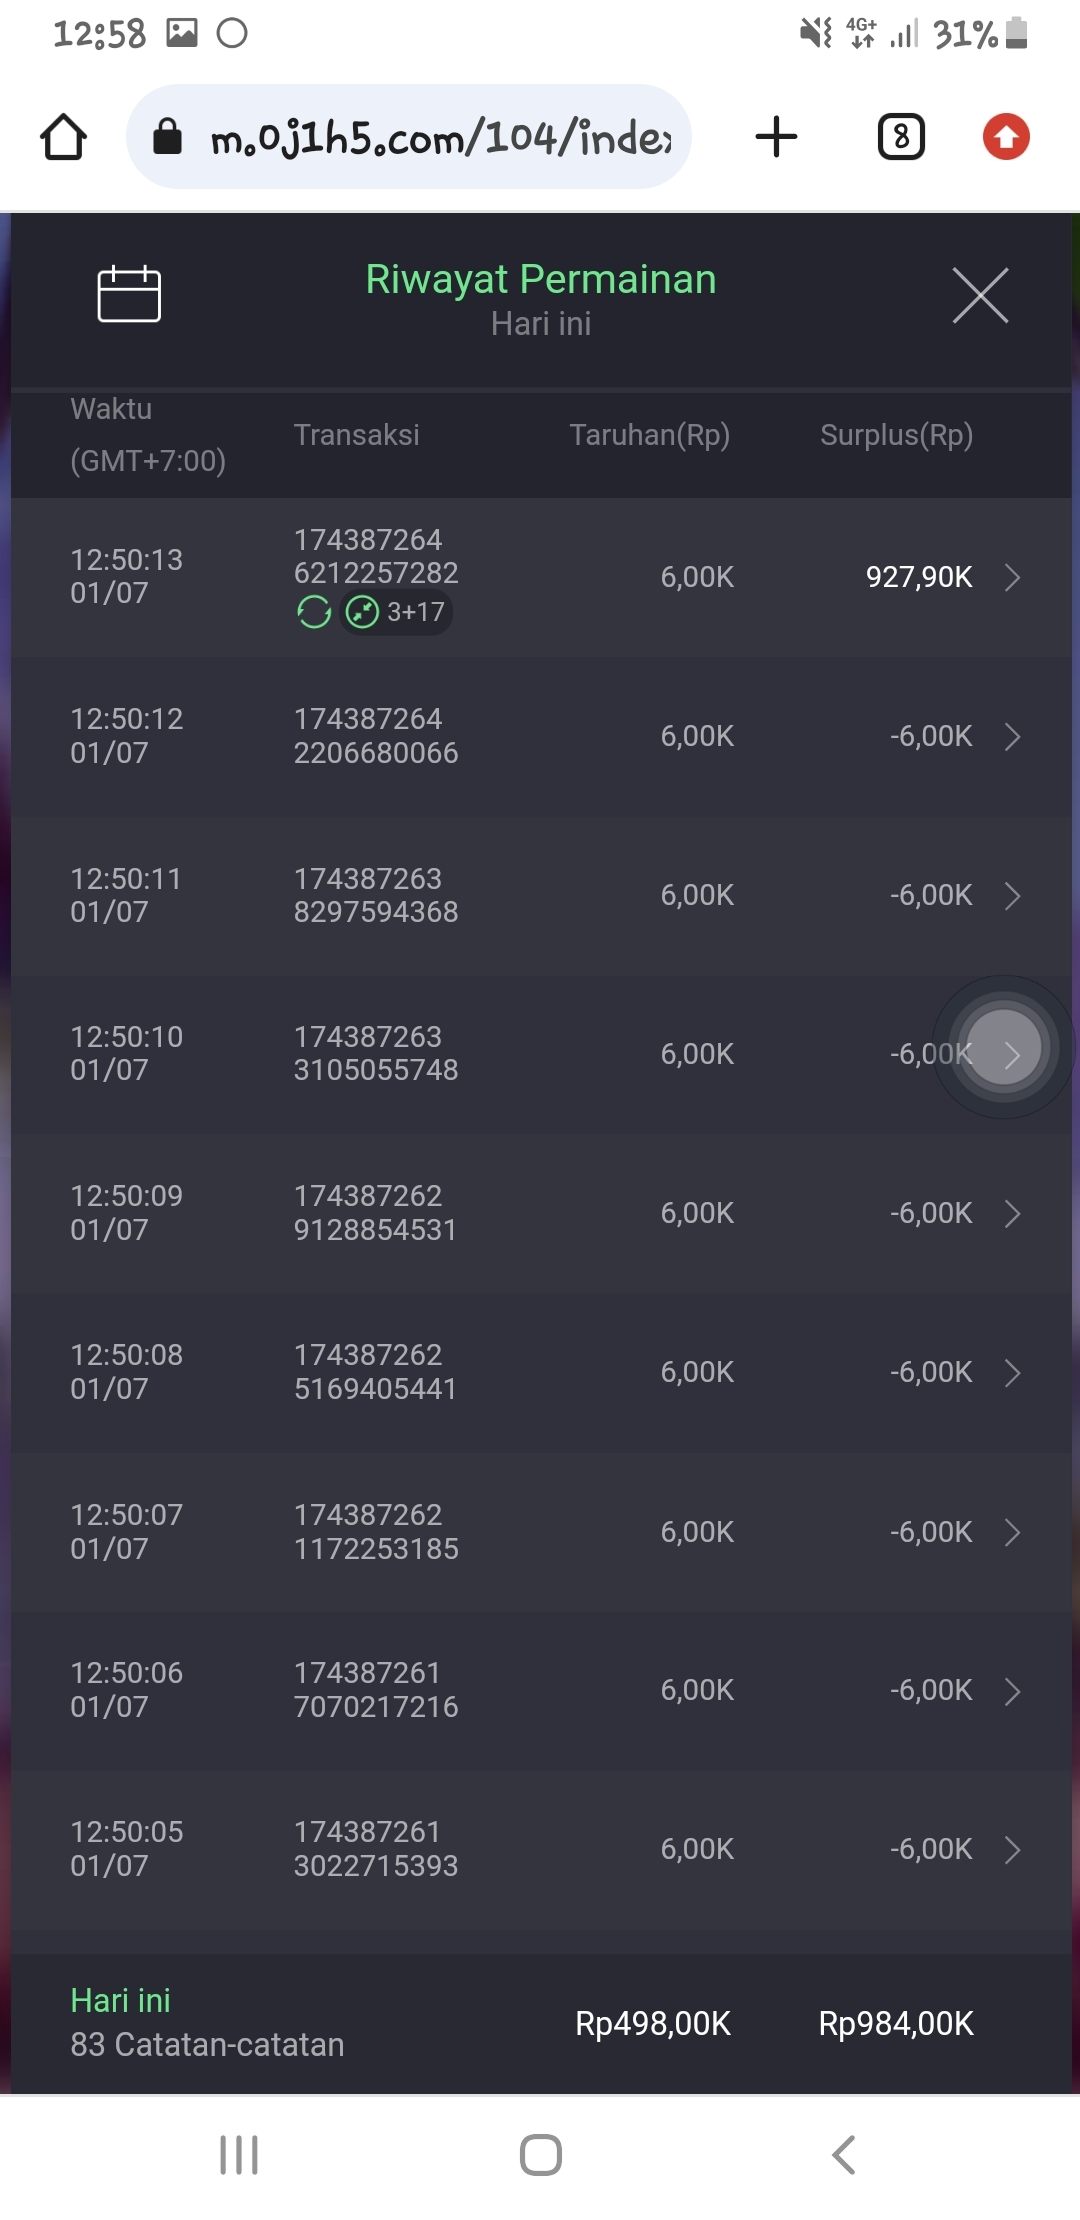This screenshot has height=2220, width=1080.
Task: Open details for transaction ending 5169405441
Action: pyautogui.click(x=1012, y=1373)
